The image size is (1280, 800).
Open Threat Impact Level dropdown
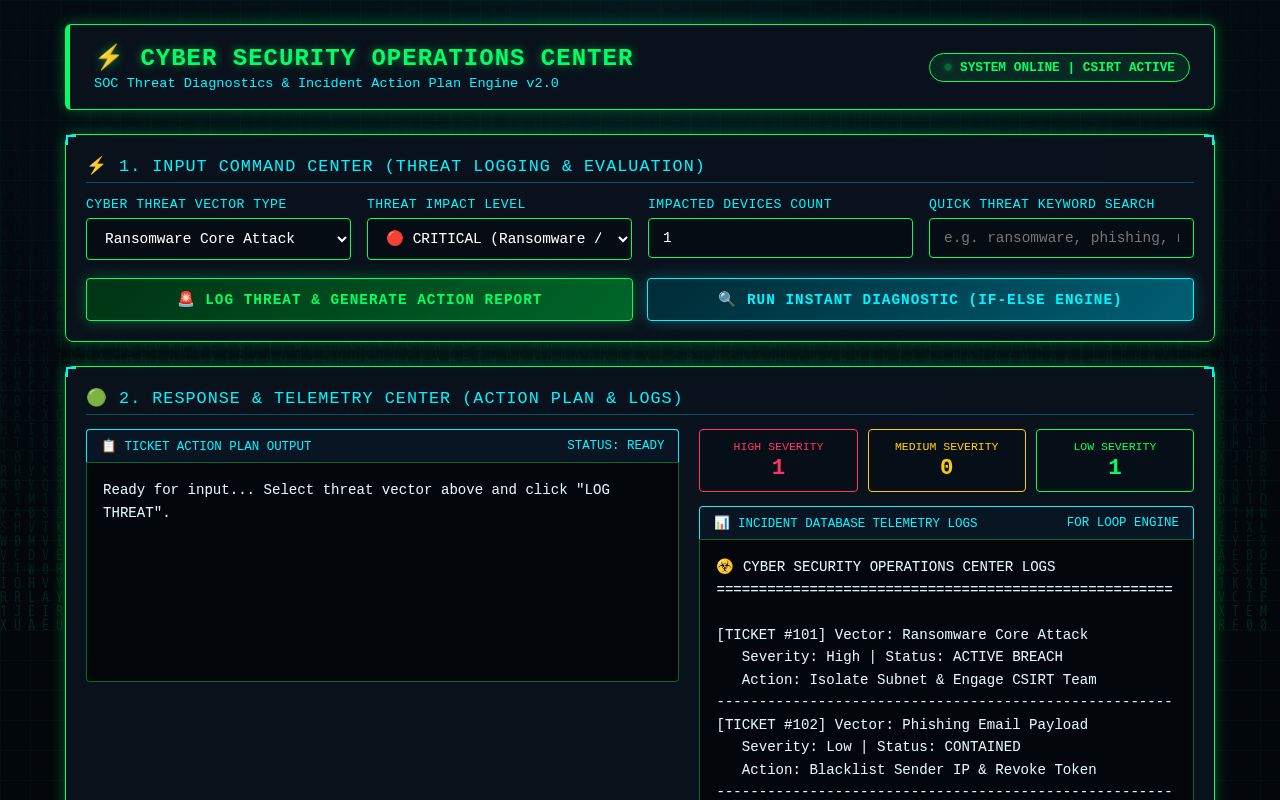point(499,239)
